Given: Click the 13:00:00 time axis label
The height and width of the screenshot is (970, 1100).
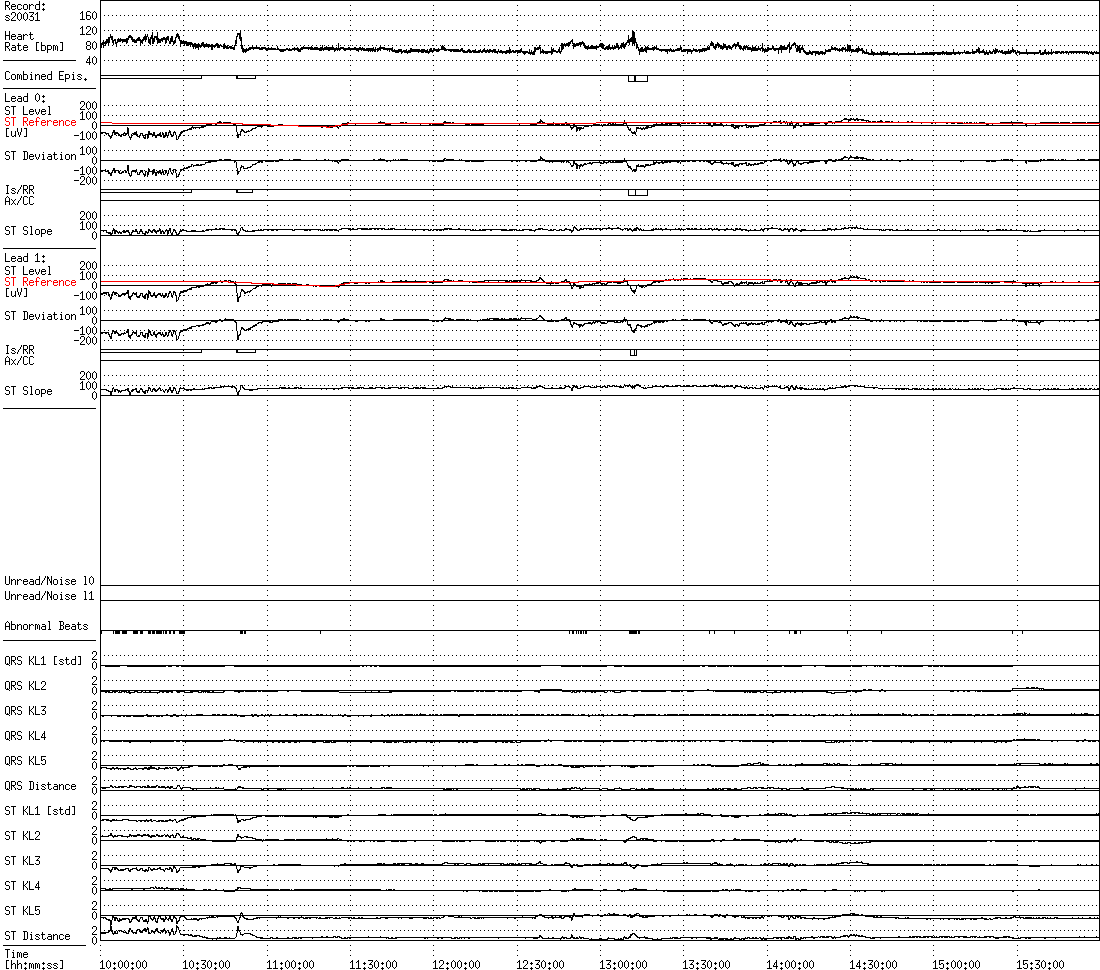Looking at the screenshot, I should pos(623,964).
